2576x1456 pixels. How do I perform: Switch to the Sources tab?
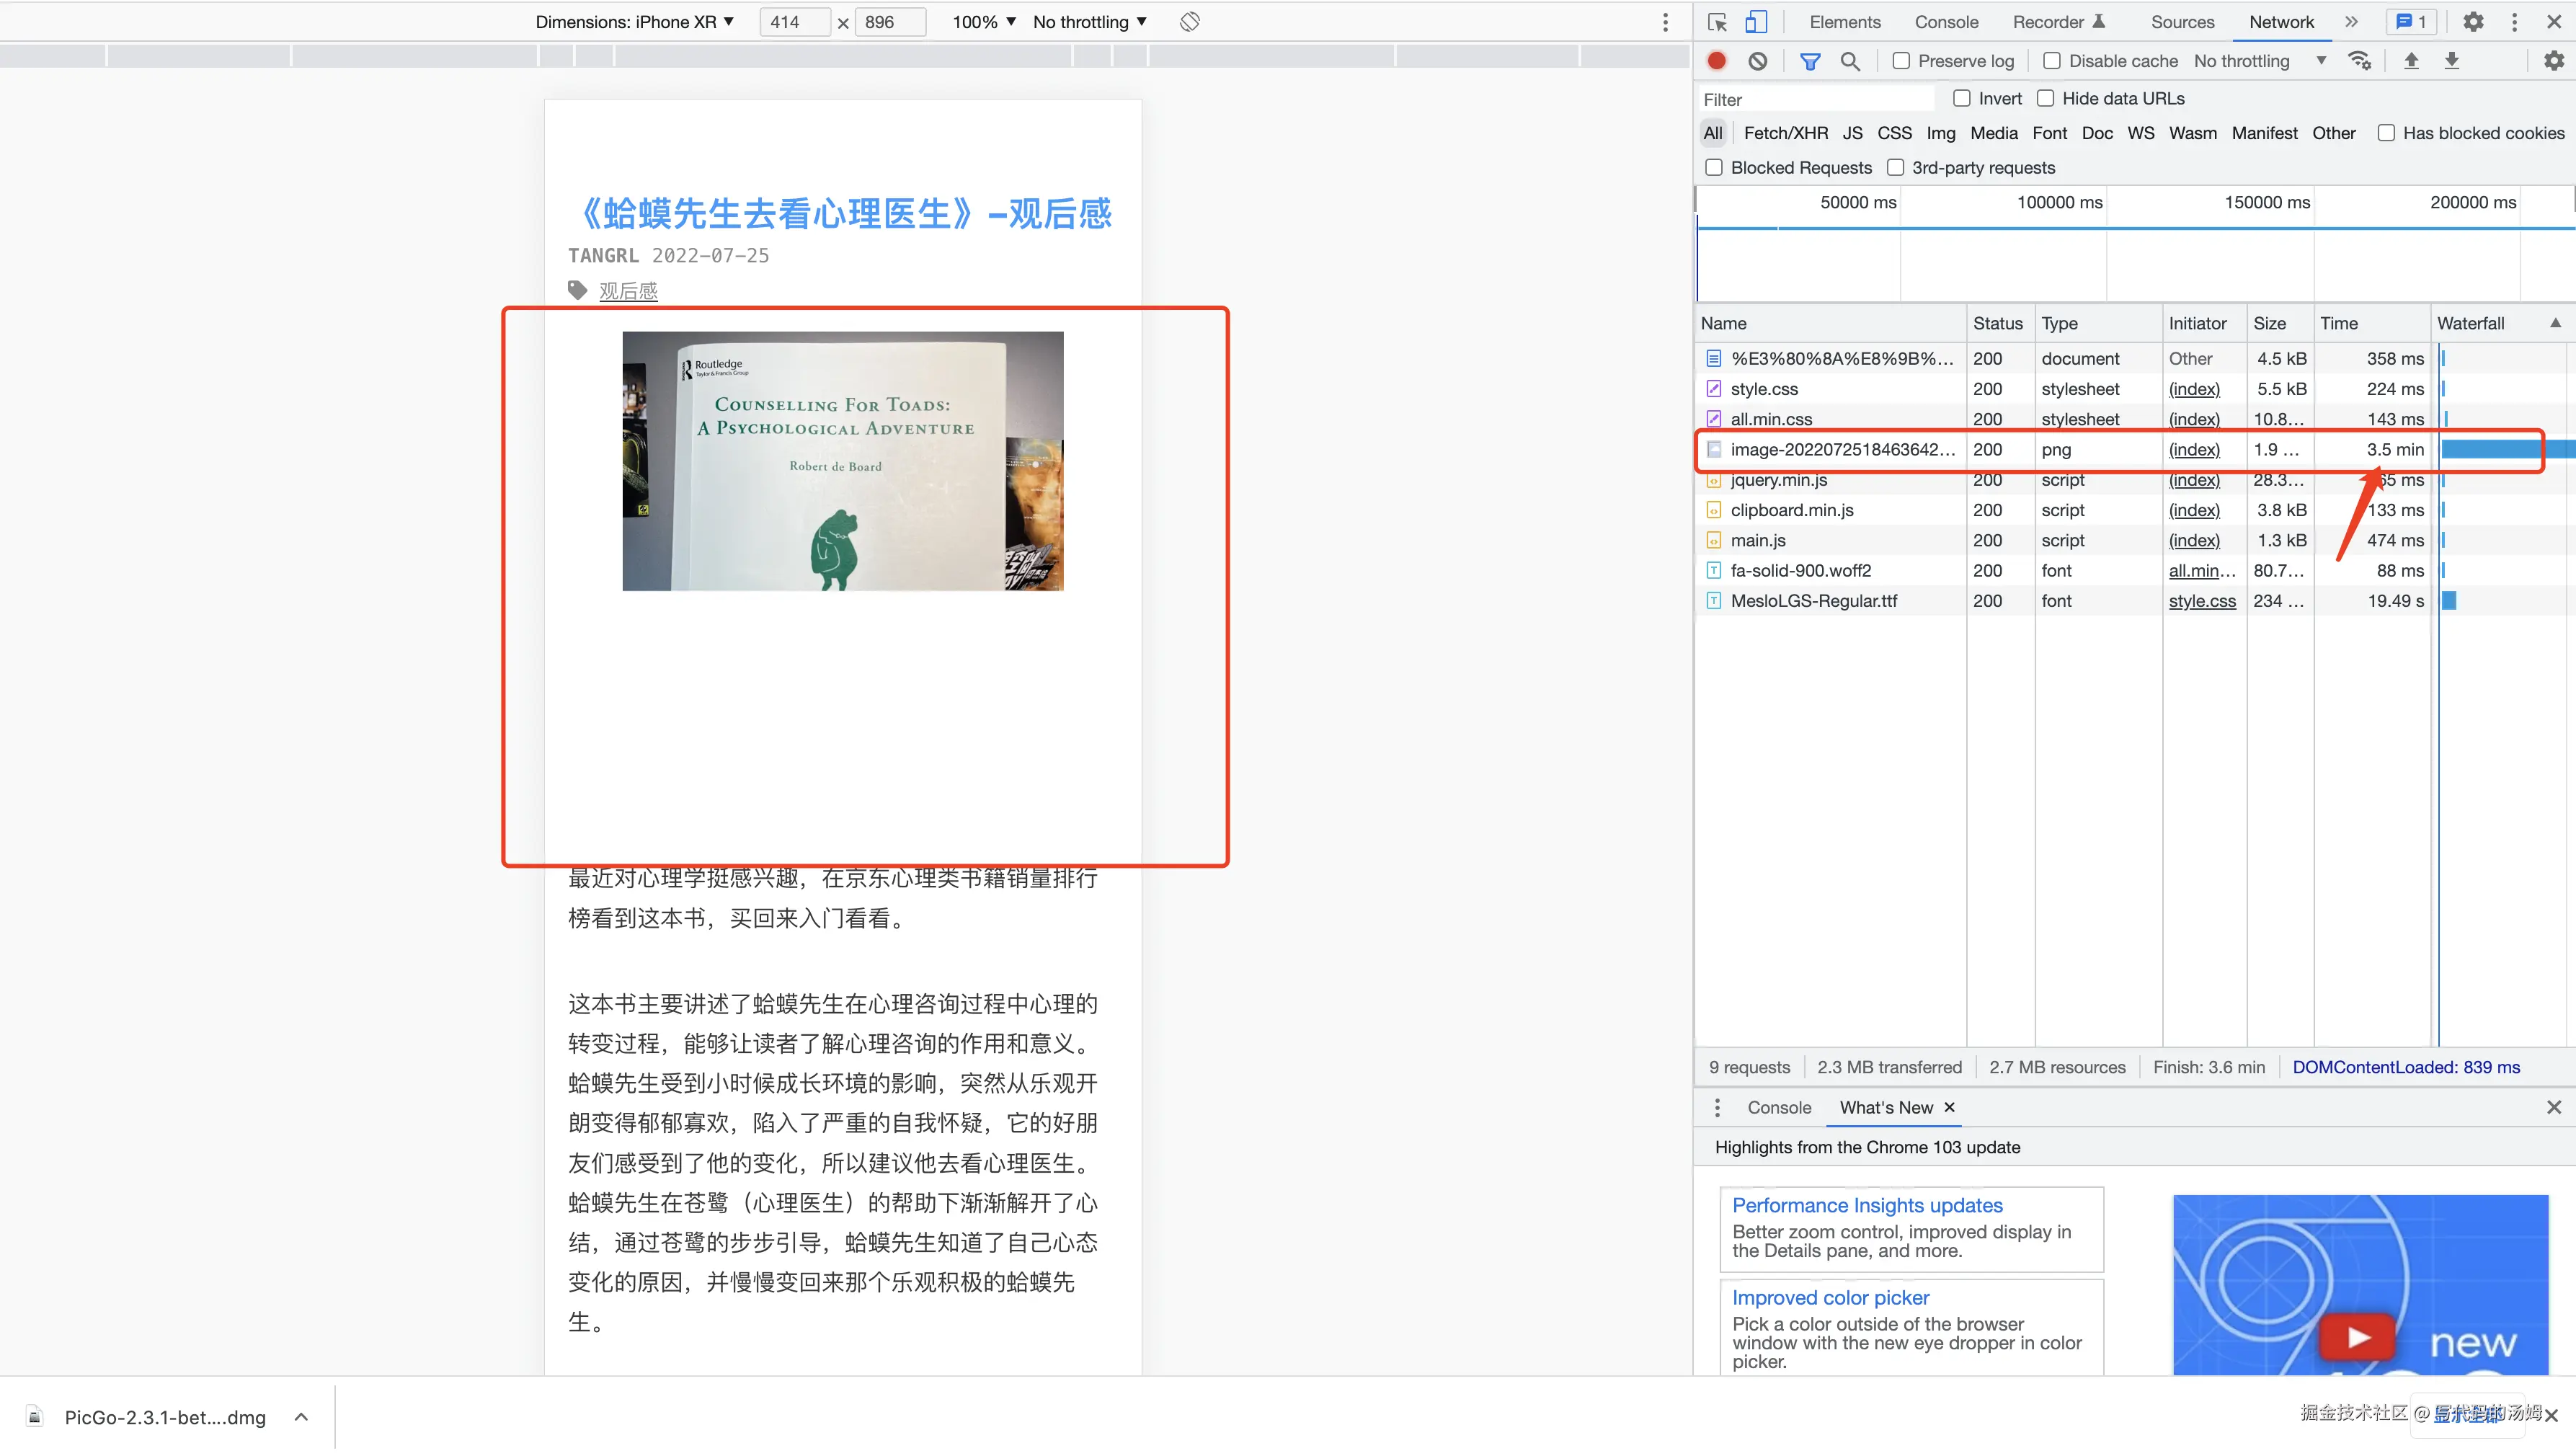click(x=2182, y=21)
